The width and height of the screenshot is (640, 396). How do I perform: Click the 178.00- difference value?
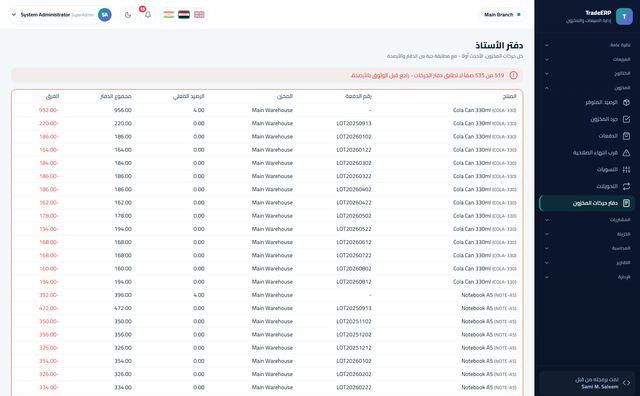(49, 216)
